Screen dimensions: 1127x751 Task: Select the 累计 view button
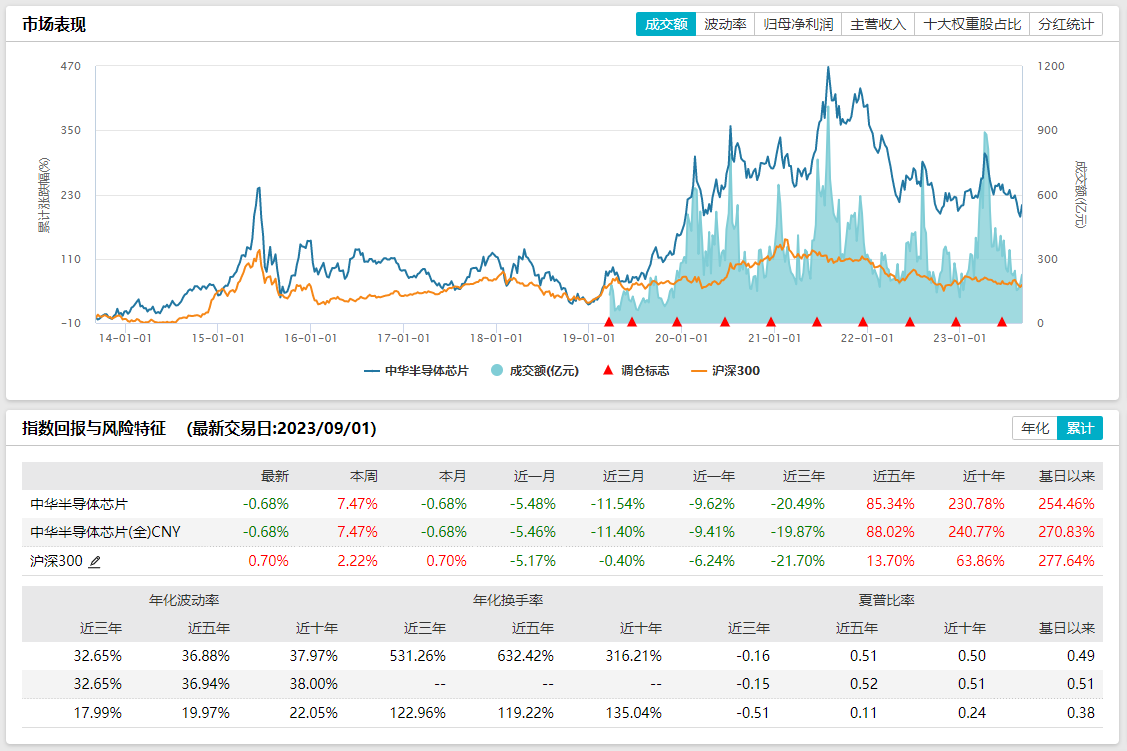pos(1080,428)
